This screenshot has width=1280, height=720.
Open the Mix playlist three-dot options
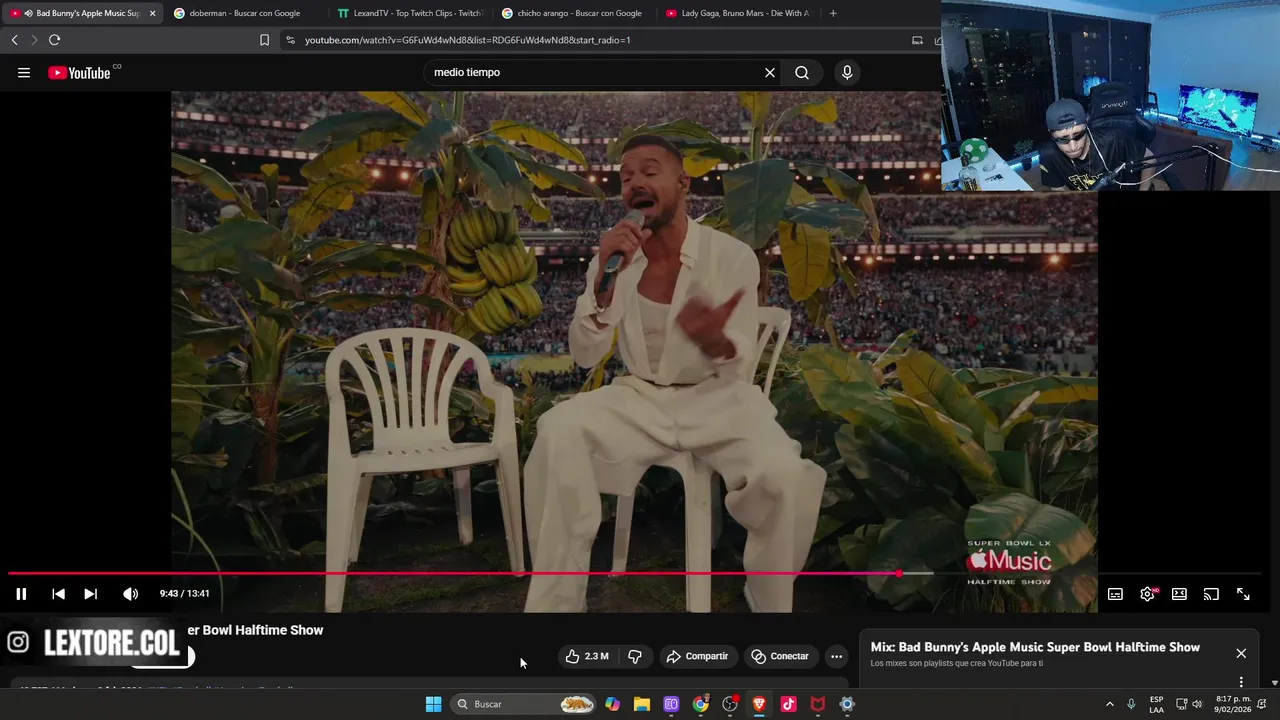[x=1241, y=682]
